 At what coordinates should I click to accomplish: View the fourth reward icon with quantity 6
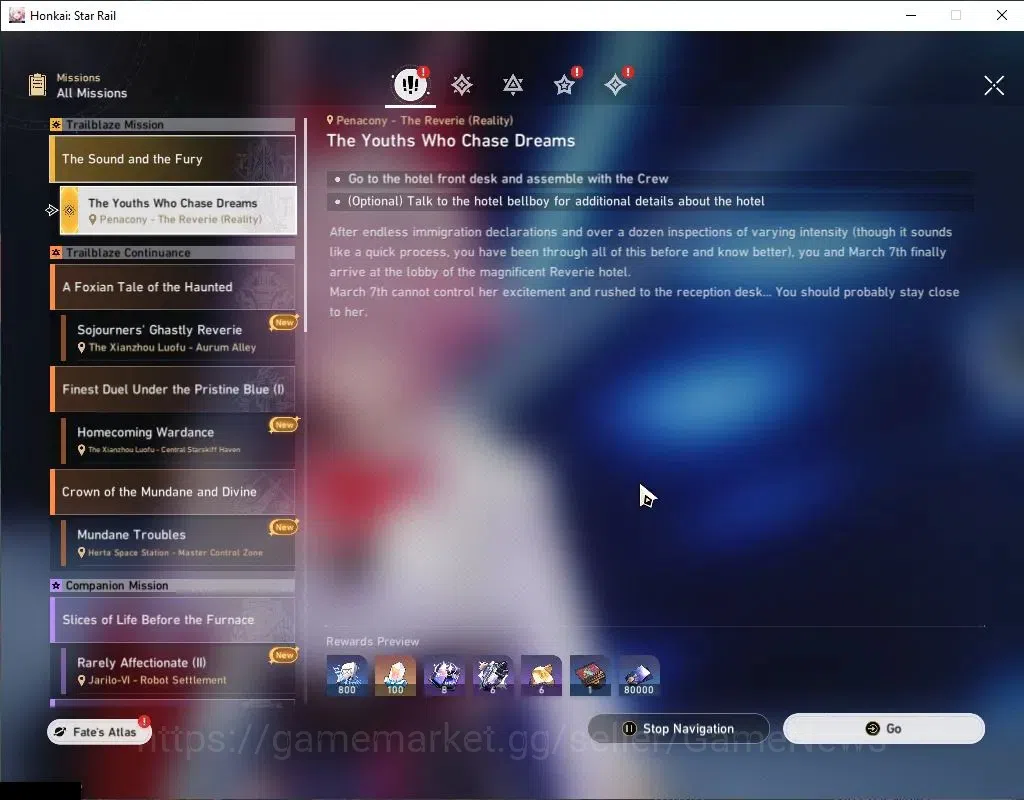click(x=492, y=676)
